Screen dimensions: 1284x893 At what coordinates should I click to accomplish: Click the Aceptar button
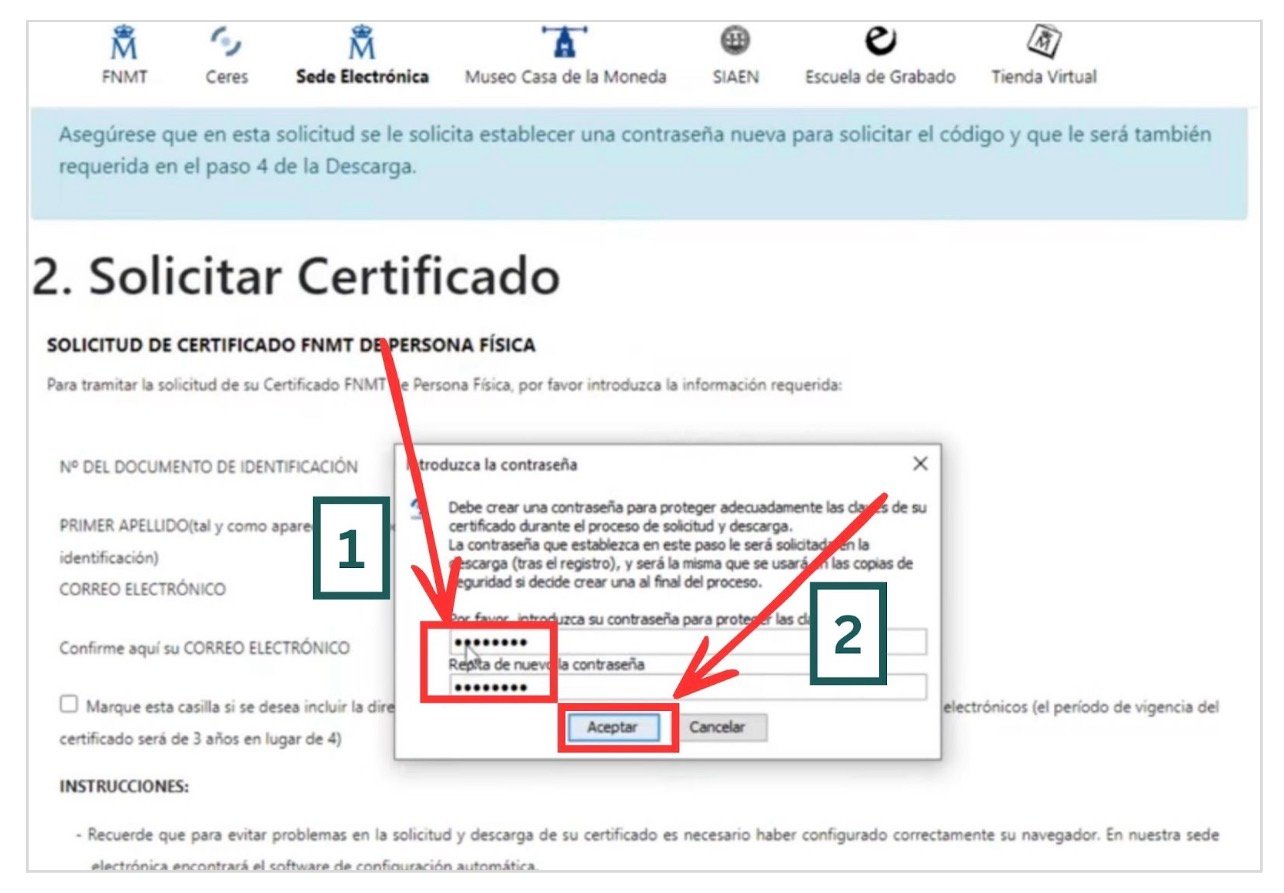point(613,728)
